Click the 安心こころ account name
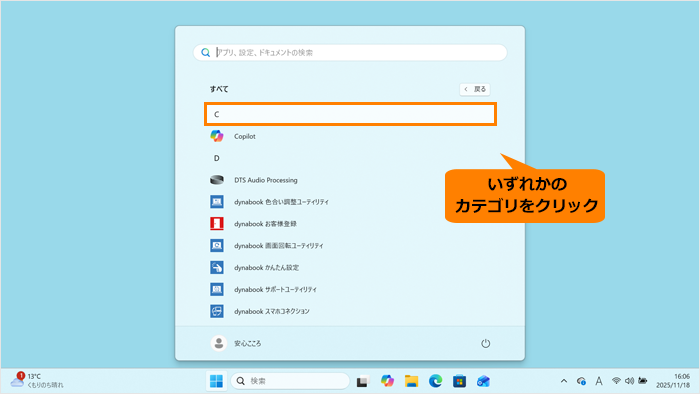 pos(248,344)
